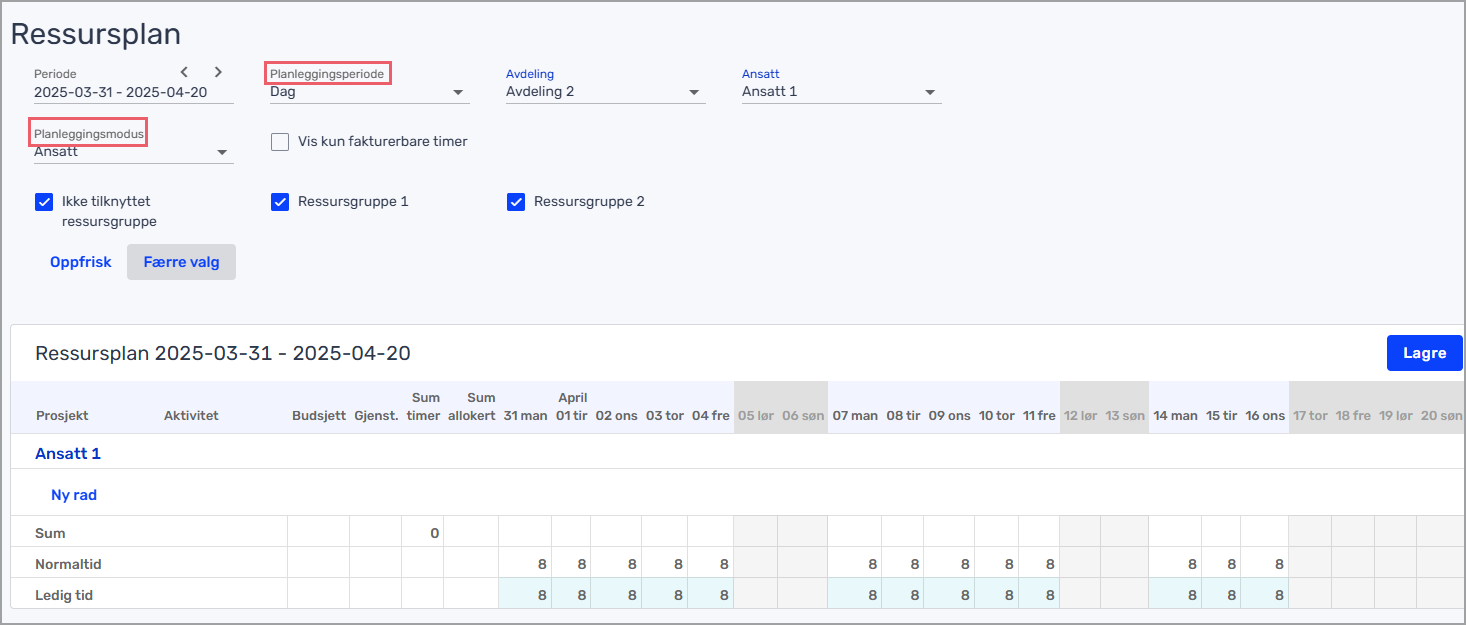
Task: Click Ledig tid cell under 31 man
Action: click(525, 595)
